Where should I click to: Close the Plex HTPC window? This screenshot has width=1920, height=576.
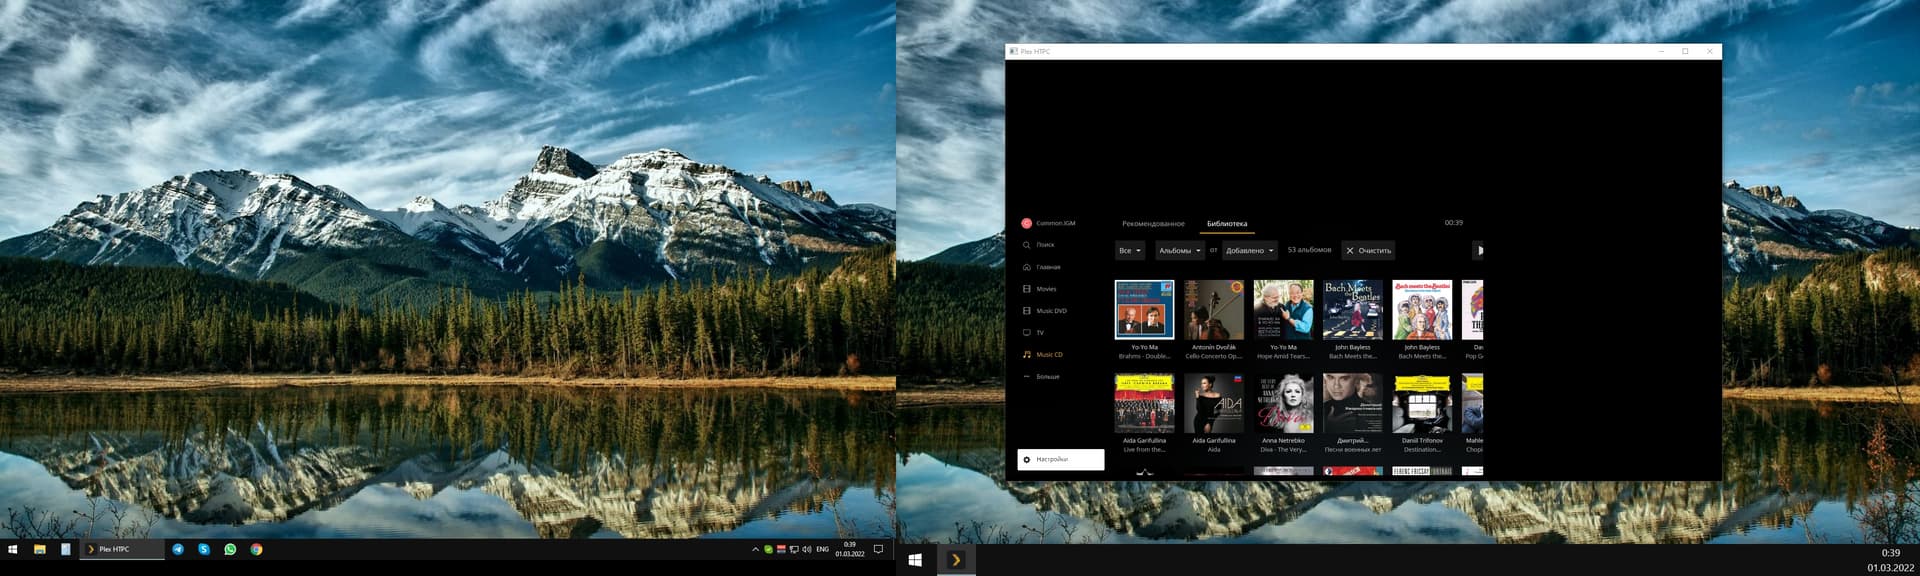coord(1709,51)
